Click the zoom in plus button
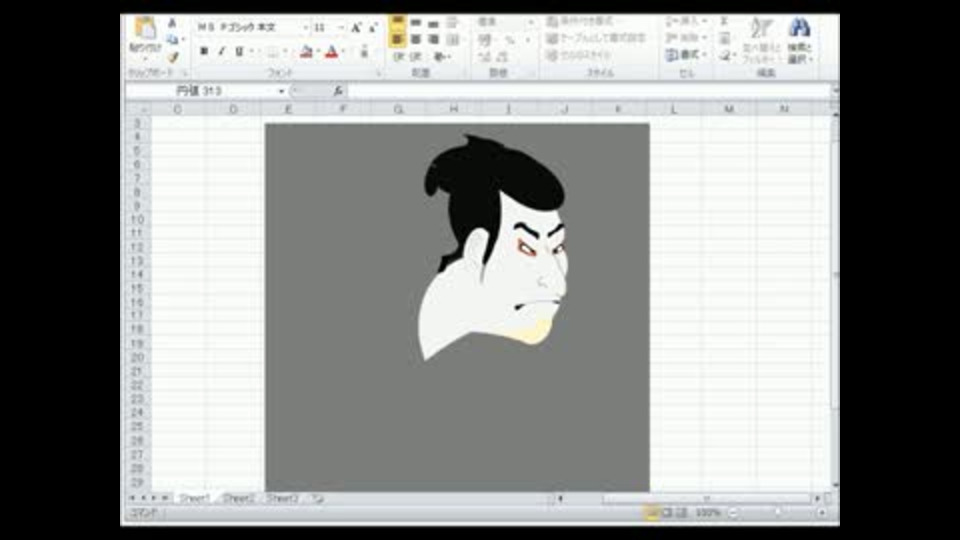This screenshot has height=540, width=960. (x=822, y=512)
